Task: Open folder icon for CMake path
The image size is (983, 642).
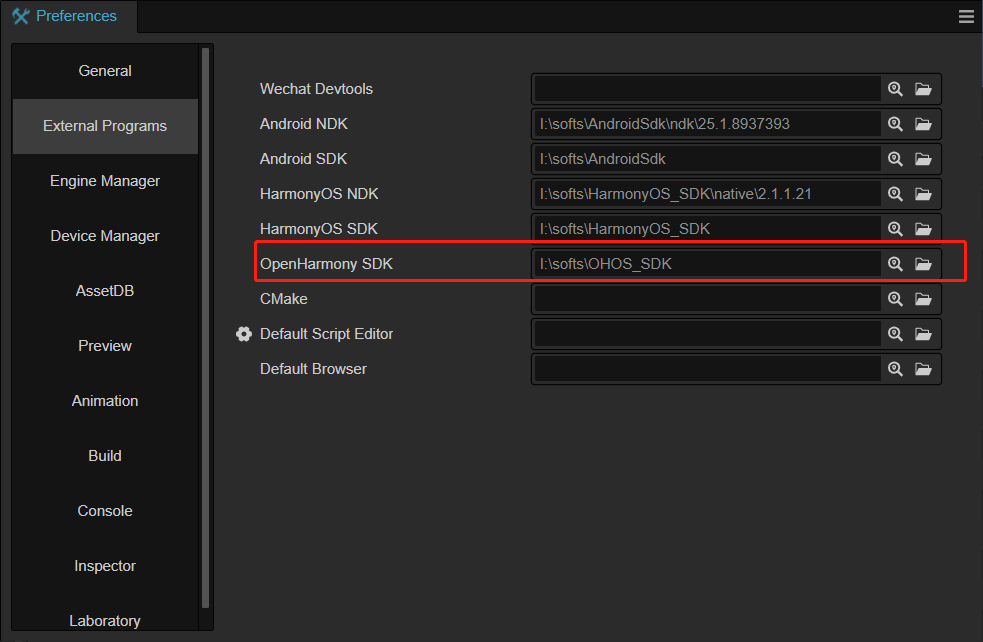Action: point(923,299)
